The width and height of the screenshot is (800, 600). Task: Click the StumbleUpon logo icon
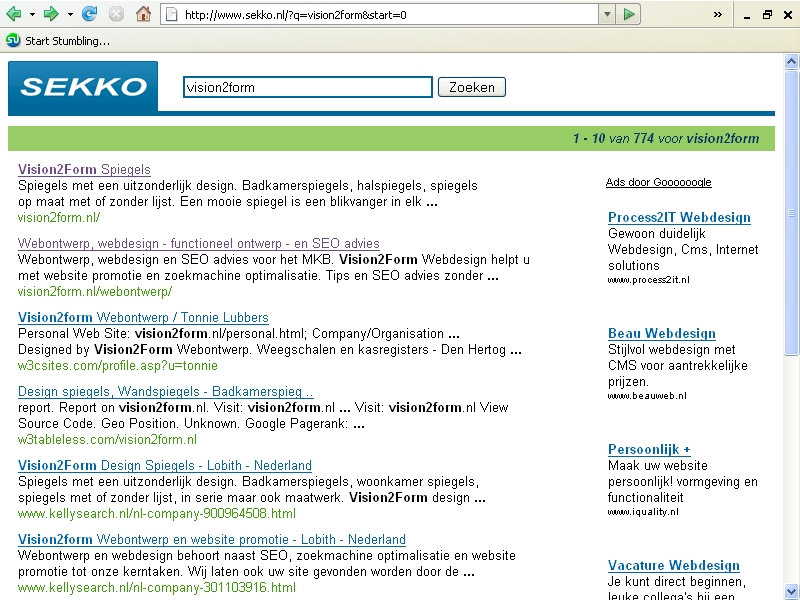point(13,40)
